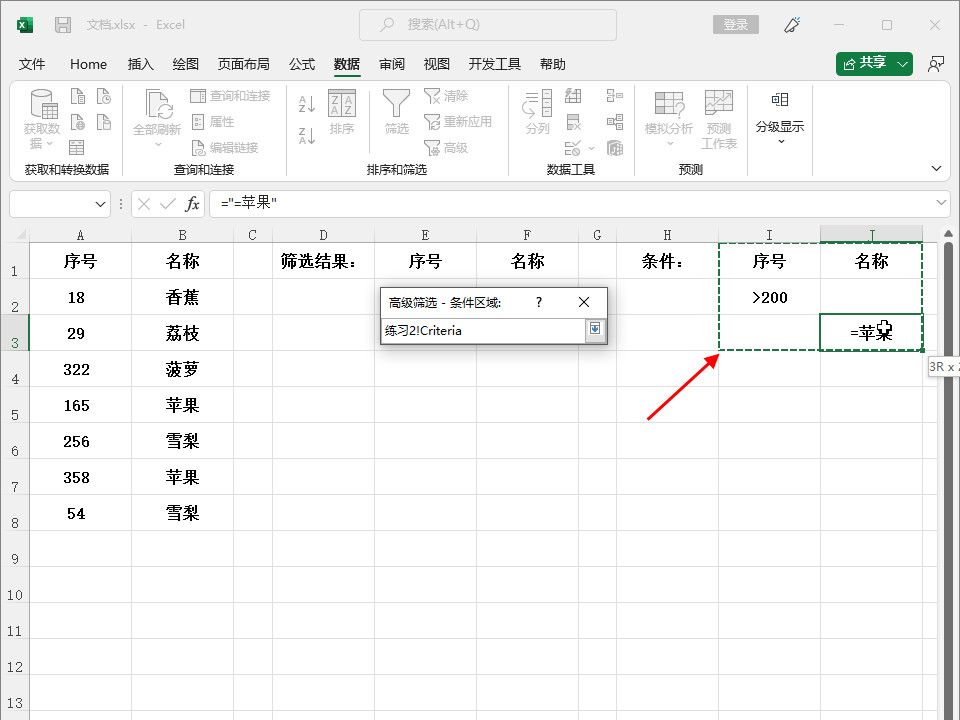Click the search box (搜索)
The image size is (960, 720).
(x=487, y=24)
